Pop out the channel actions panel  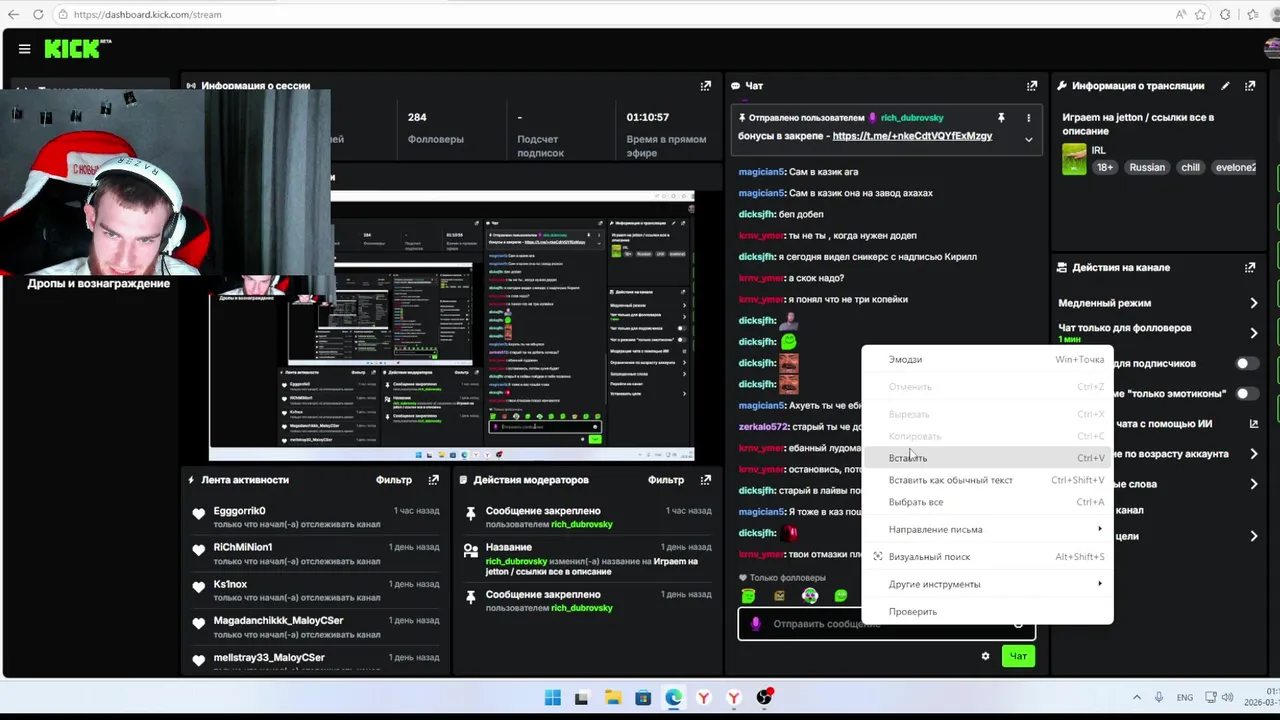tap(1250, 268)
